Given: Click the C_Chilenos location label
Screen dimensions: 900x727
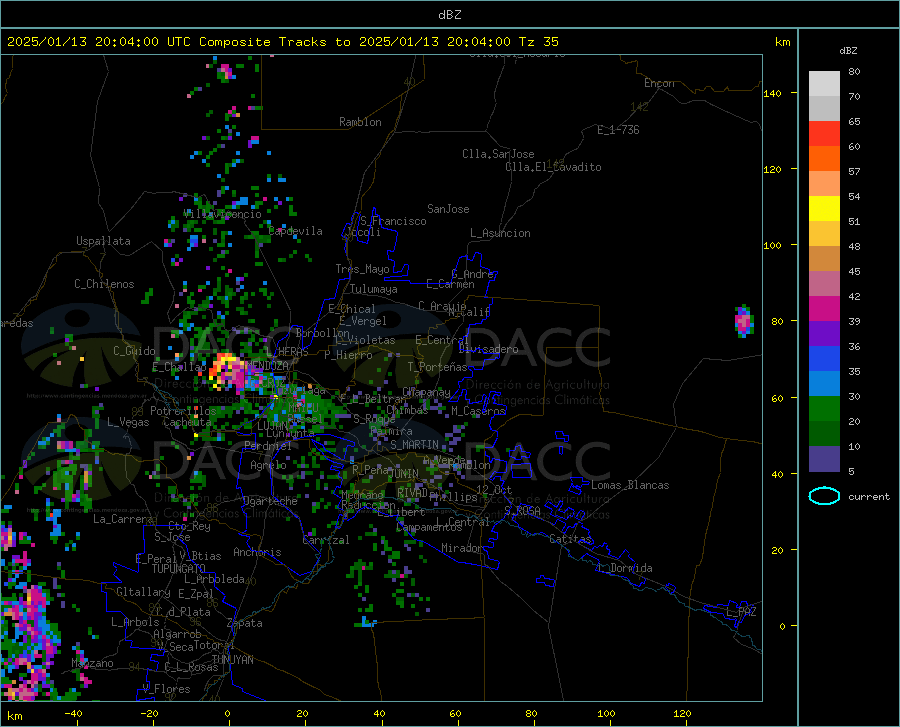Looking at the screenshot, I should [x=104, y=284].
